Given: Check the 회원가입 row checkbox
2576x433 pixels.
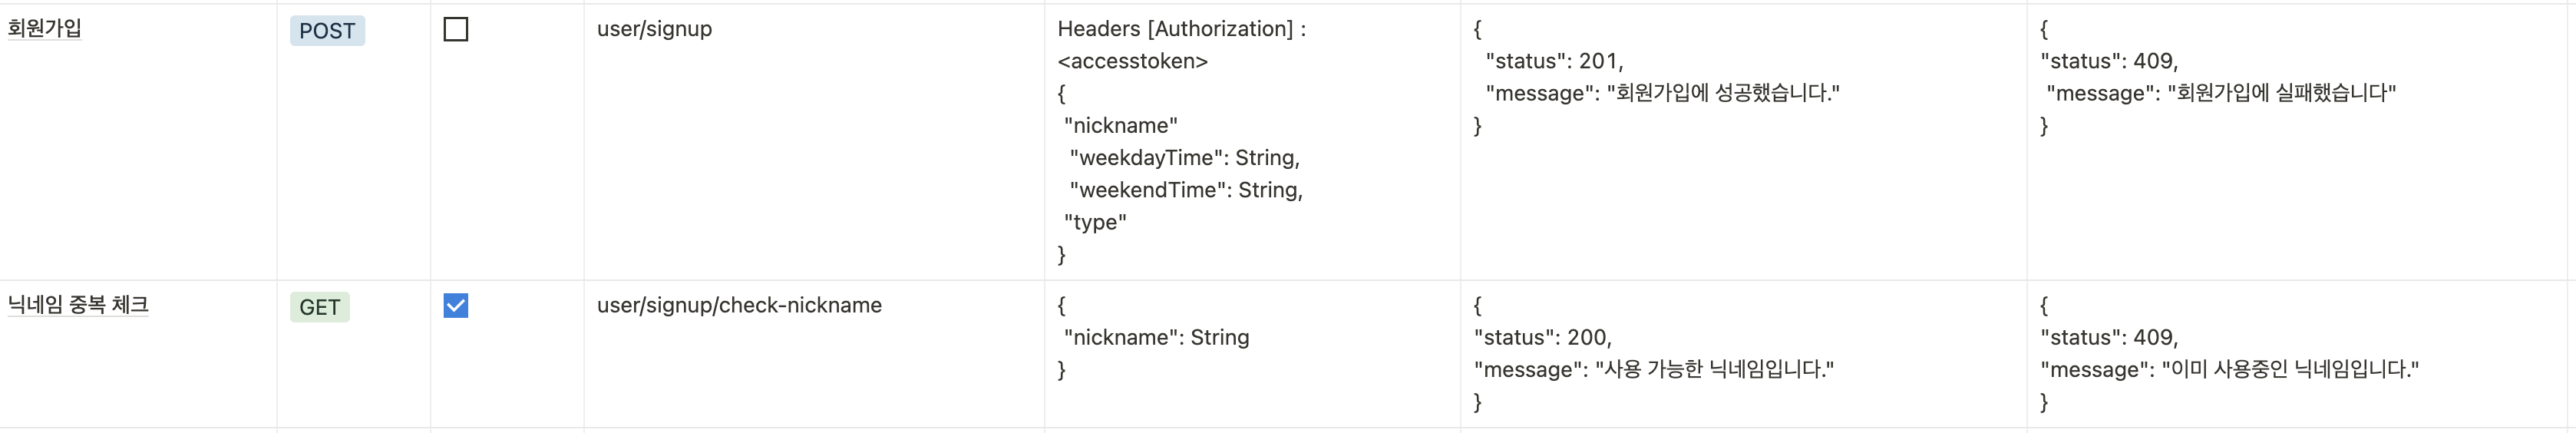Looking at the screenshot, I should click(x=455, y=30).
